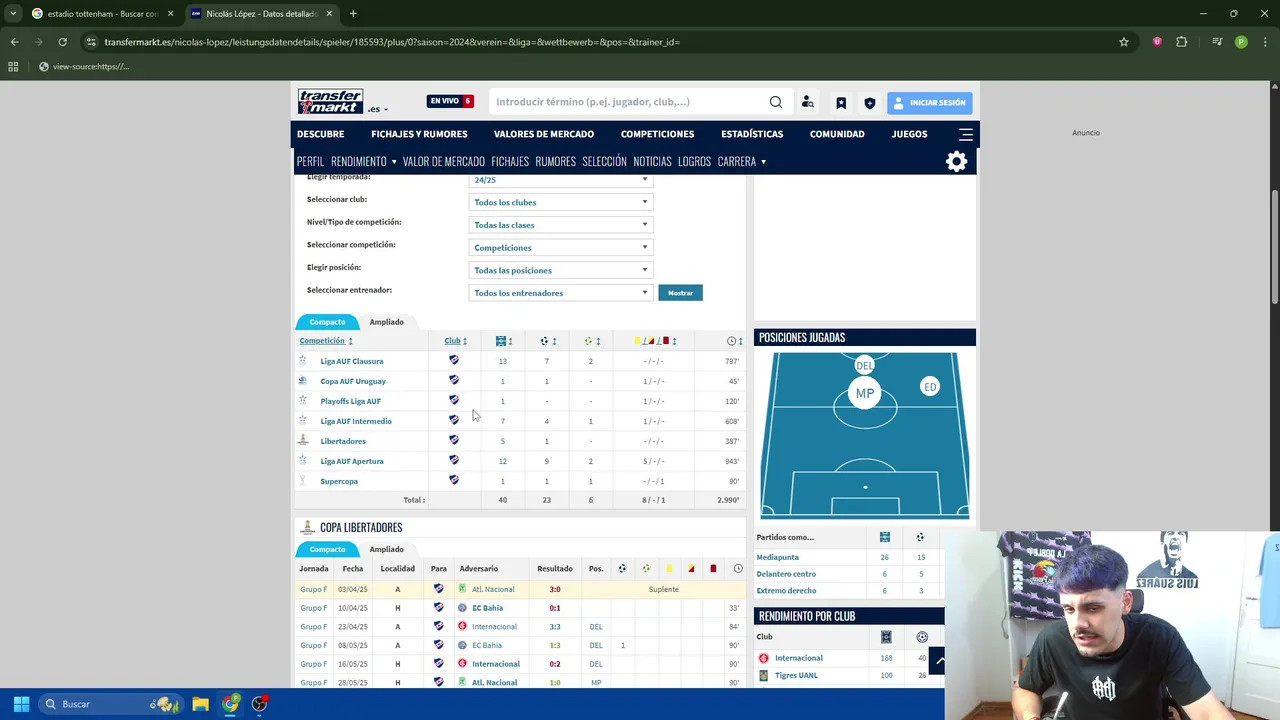This screenshot has width=1280, height=720.
Task: Open Windows Start menu
Action: (x=21, y=704)
